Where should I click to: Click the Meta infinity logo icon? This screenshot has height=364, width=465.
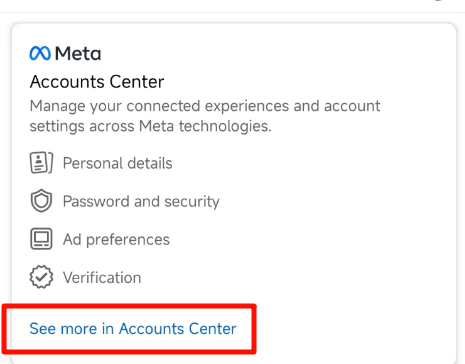40,53
